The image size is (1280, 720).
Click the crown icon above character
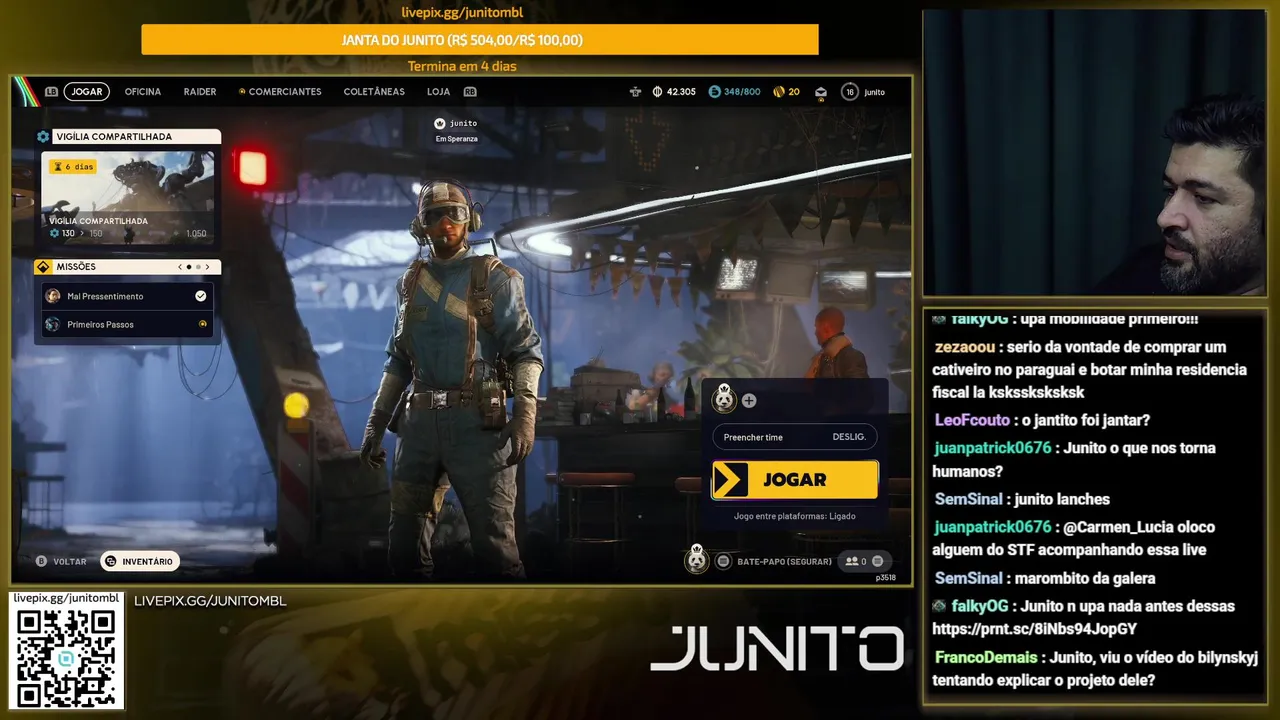pos(439,123)
